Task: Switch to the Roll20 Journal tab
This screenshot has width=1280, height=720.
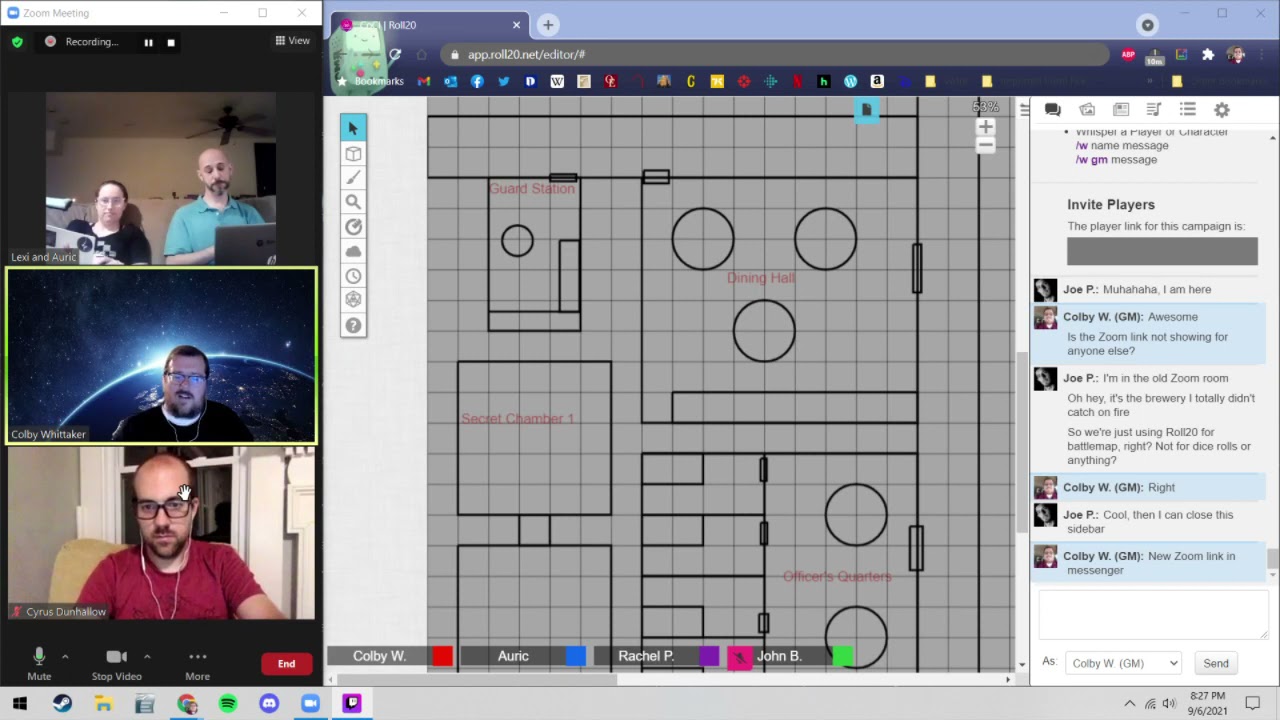Action: click(x=1121, y=110)
